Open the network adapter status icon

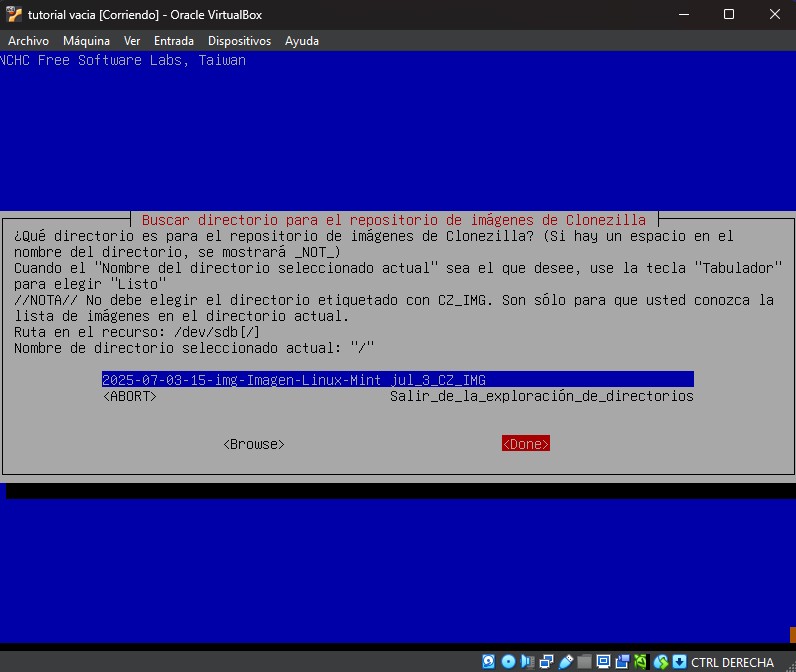[x=546, y=661]
